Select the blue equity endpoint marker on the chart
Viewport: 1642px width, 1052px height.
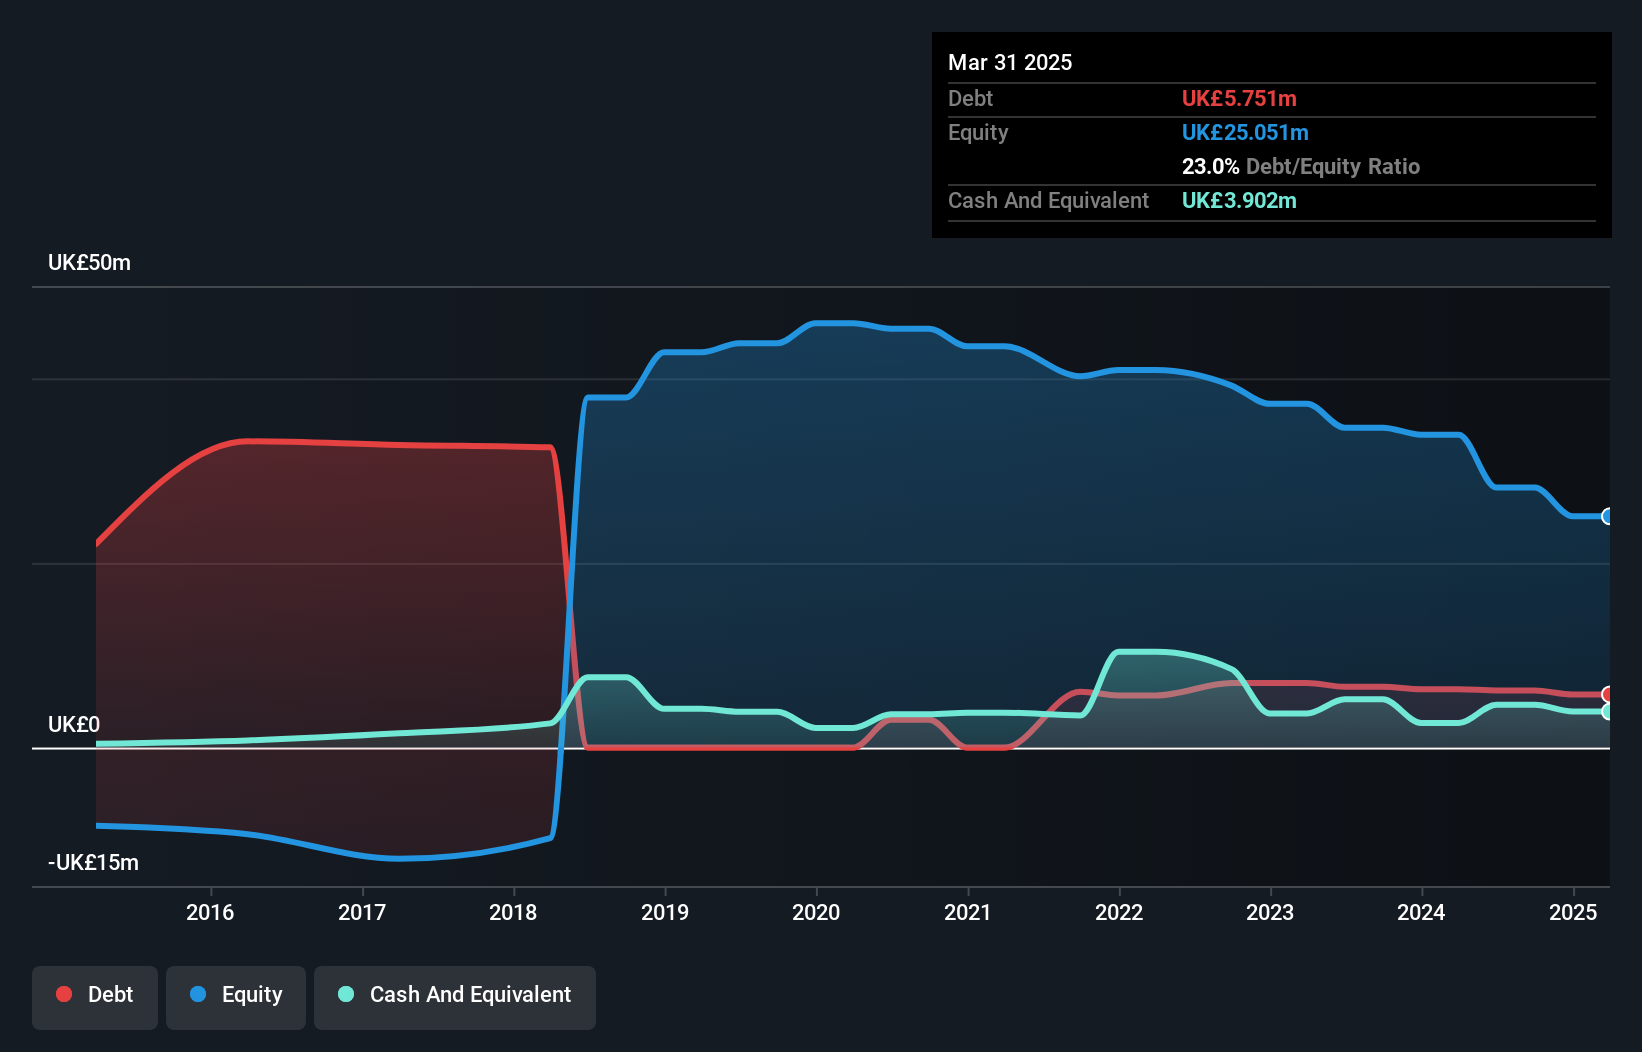[1608, 516]
